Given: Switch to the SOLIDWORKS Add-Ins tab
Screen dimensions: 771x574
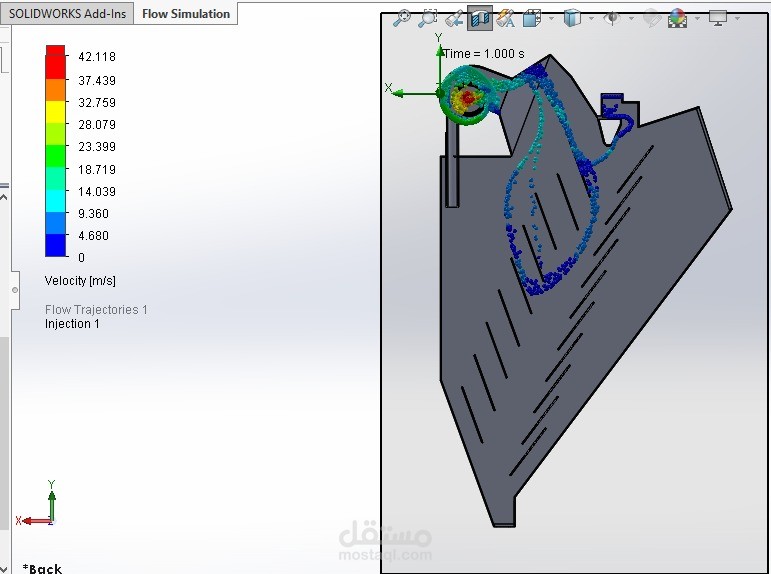Looking at the screenshot, I should click(67, 14).
